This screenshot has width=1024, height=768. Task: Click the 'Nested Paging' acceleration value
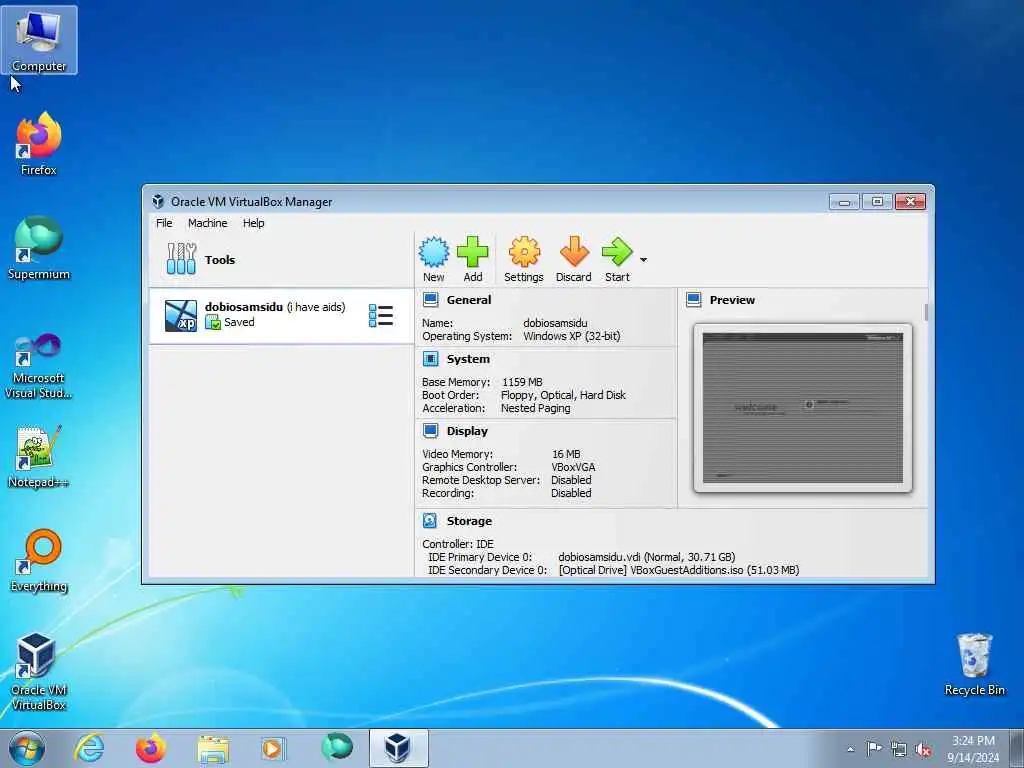coord(536,408)
